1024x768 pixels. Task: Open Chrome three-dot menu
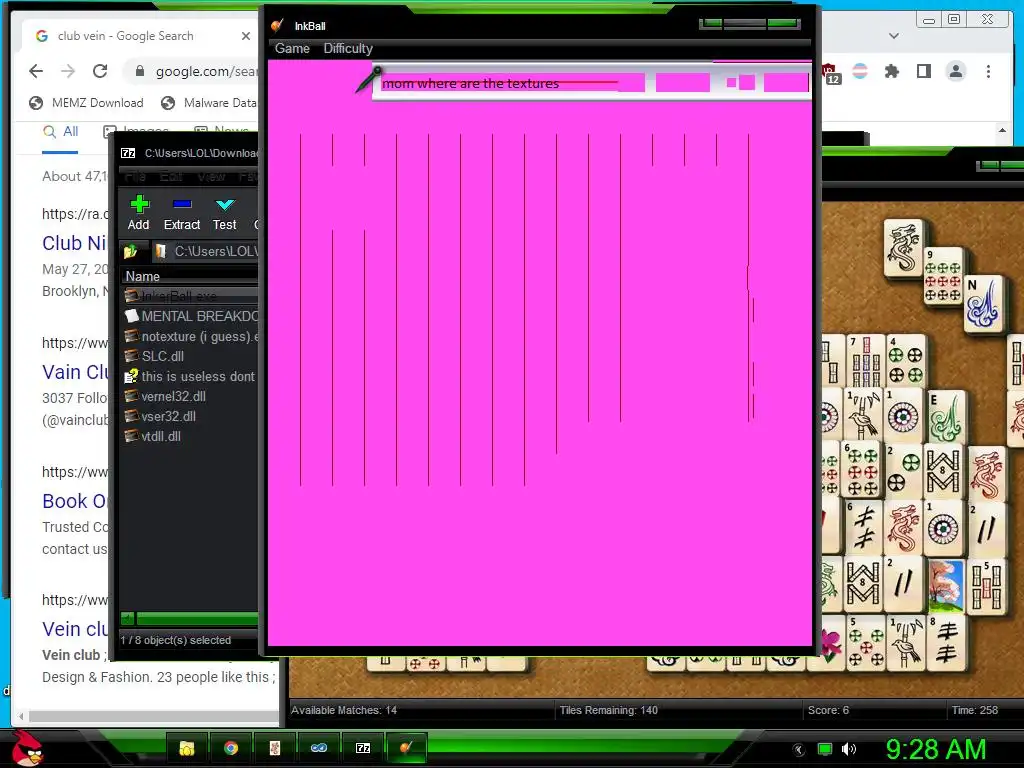[x=988, y=71]
